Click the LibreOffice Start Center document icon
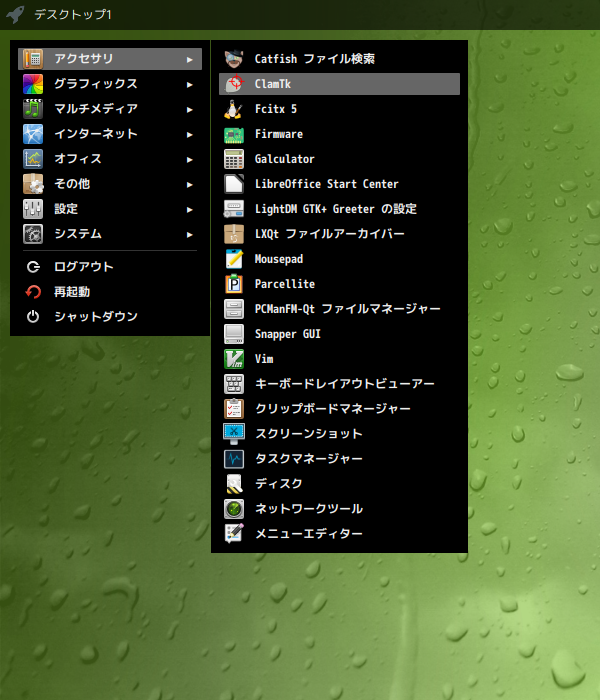Viewport: 600px width, 700px height. click(234, 184)
